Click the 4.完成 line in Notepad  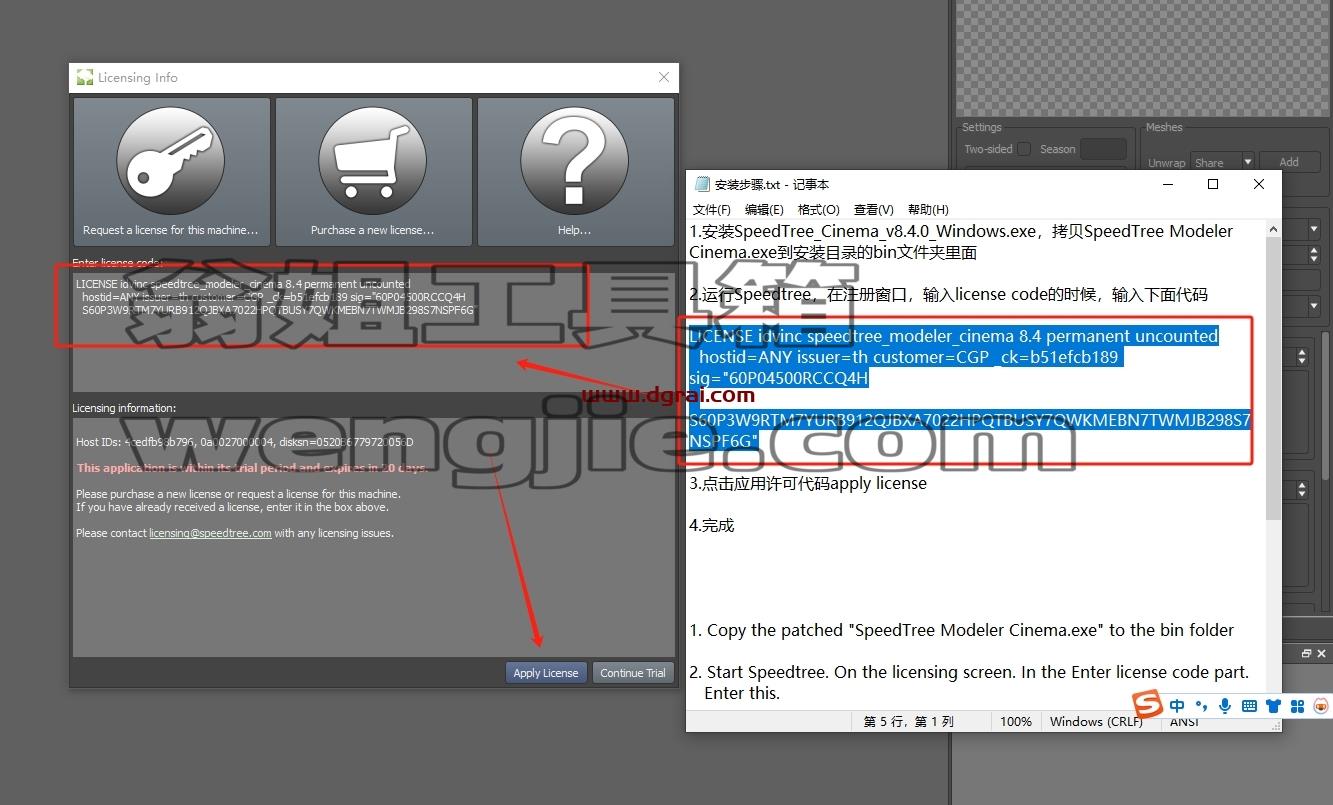point(712,525)
